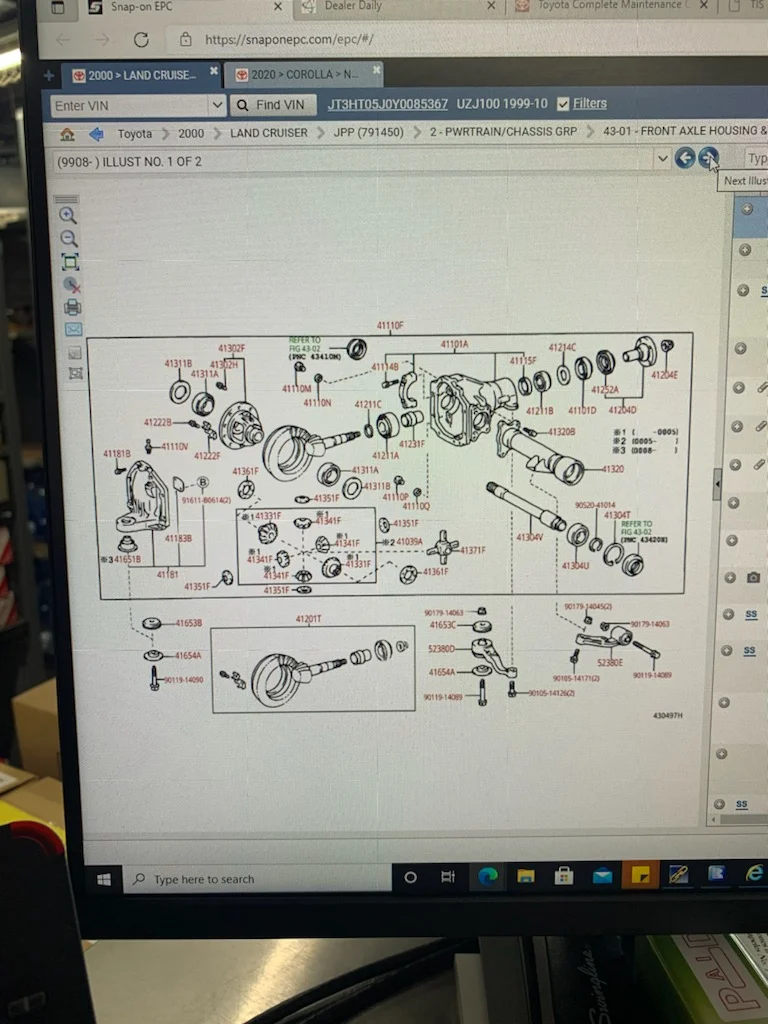The image size is (768, 1024).
Task: Select callout 41252A in diagram
Action: tap(605, 390)
